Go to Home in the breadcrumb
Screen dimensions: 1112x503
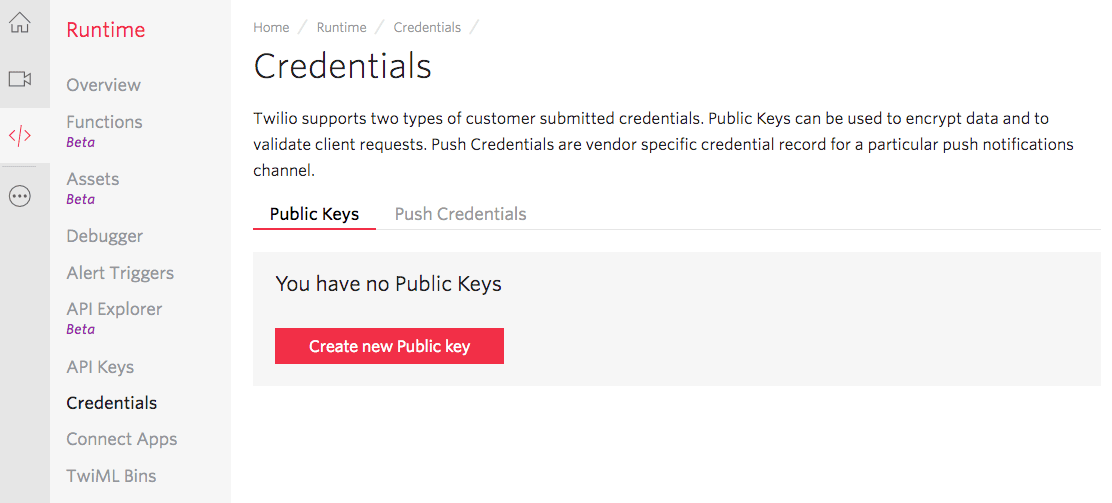pos(271,28)
